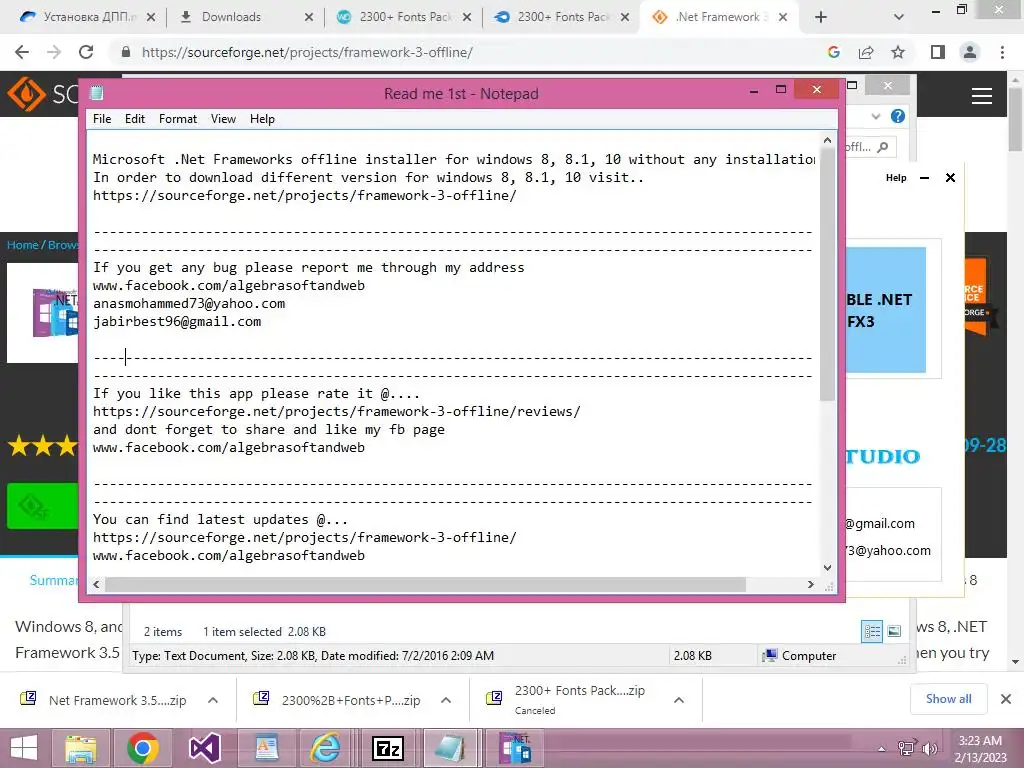Open the tab search chevron
Viewport: 1024px width, 768px height.
[899, 18]
